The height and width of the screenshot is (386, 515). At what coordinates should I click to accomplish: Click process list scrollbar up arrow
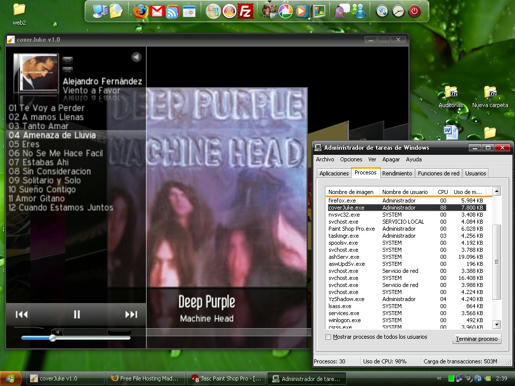497,191
